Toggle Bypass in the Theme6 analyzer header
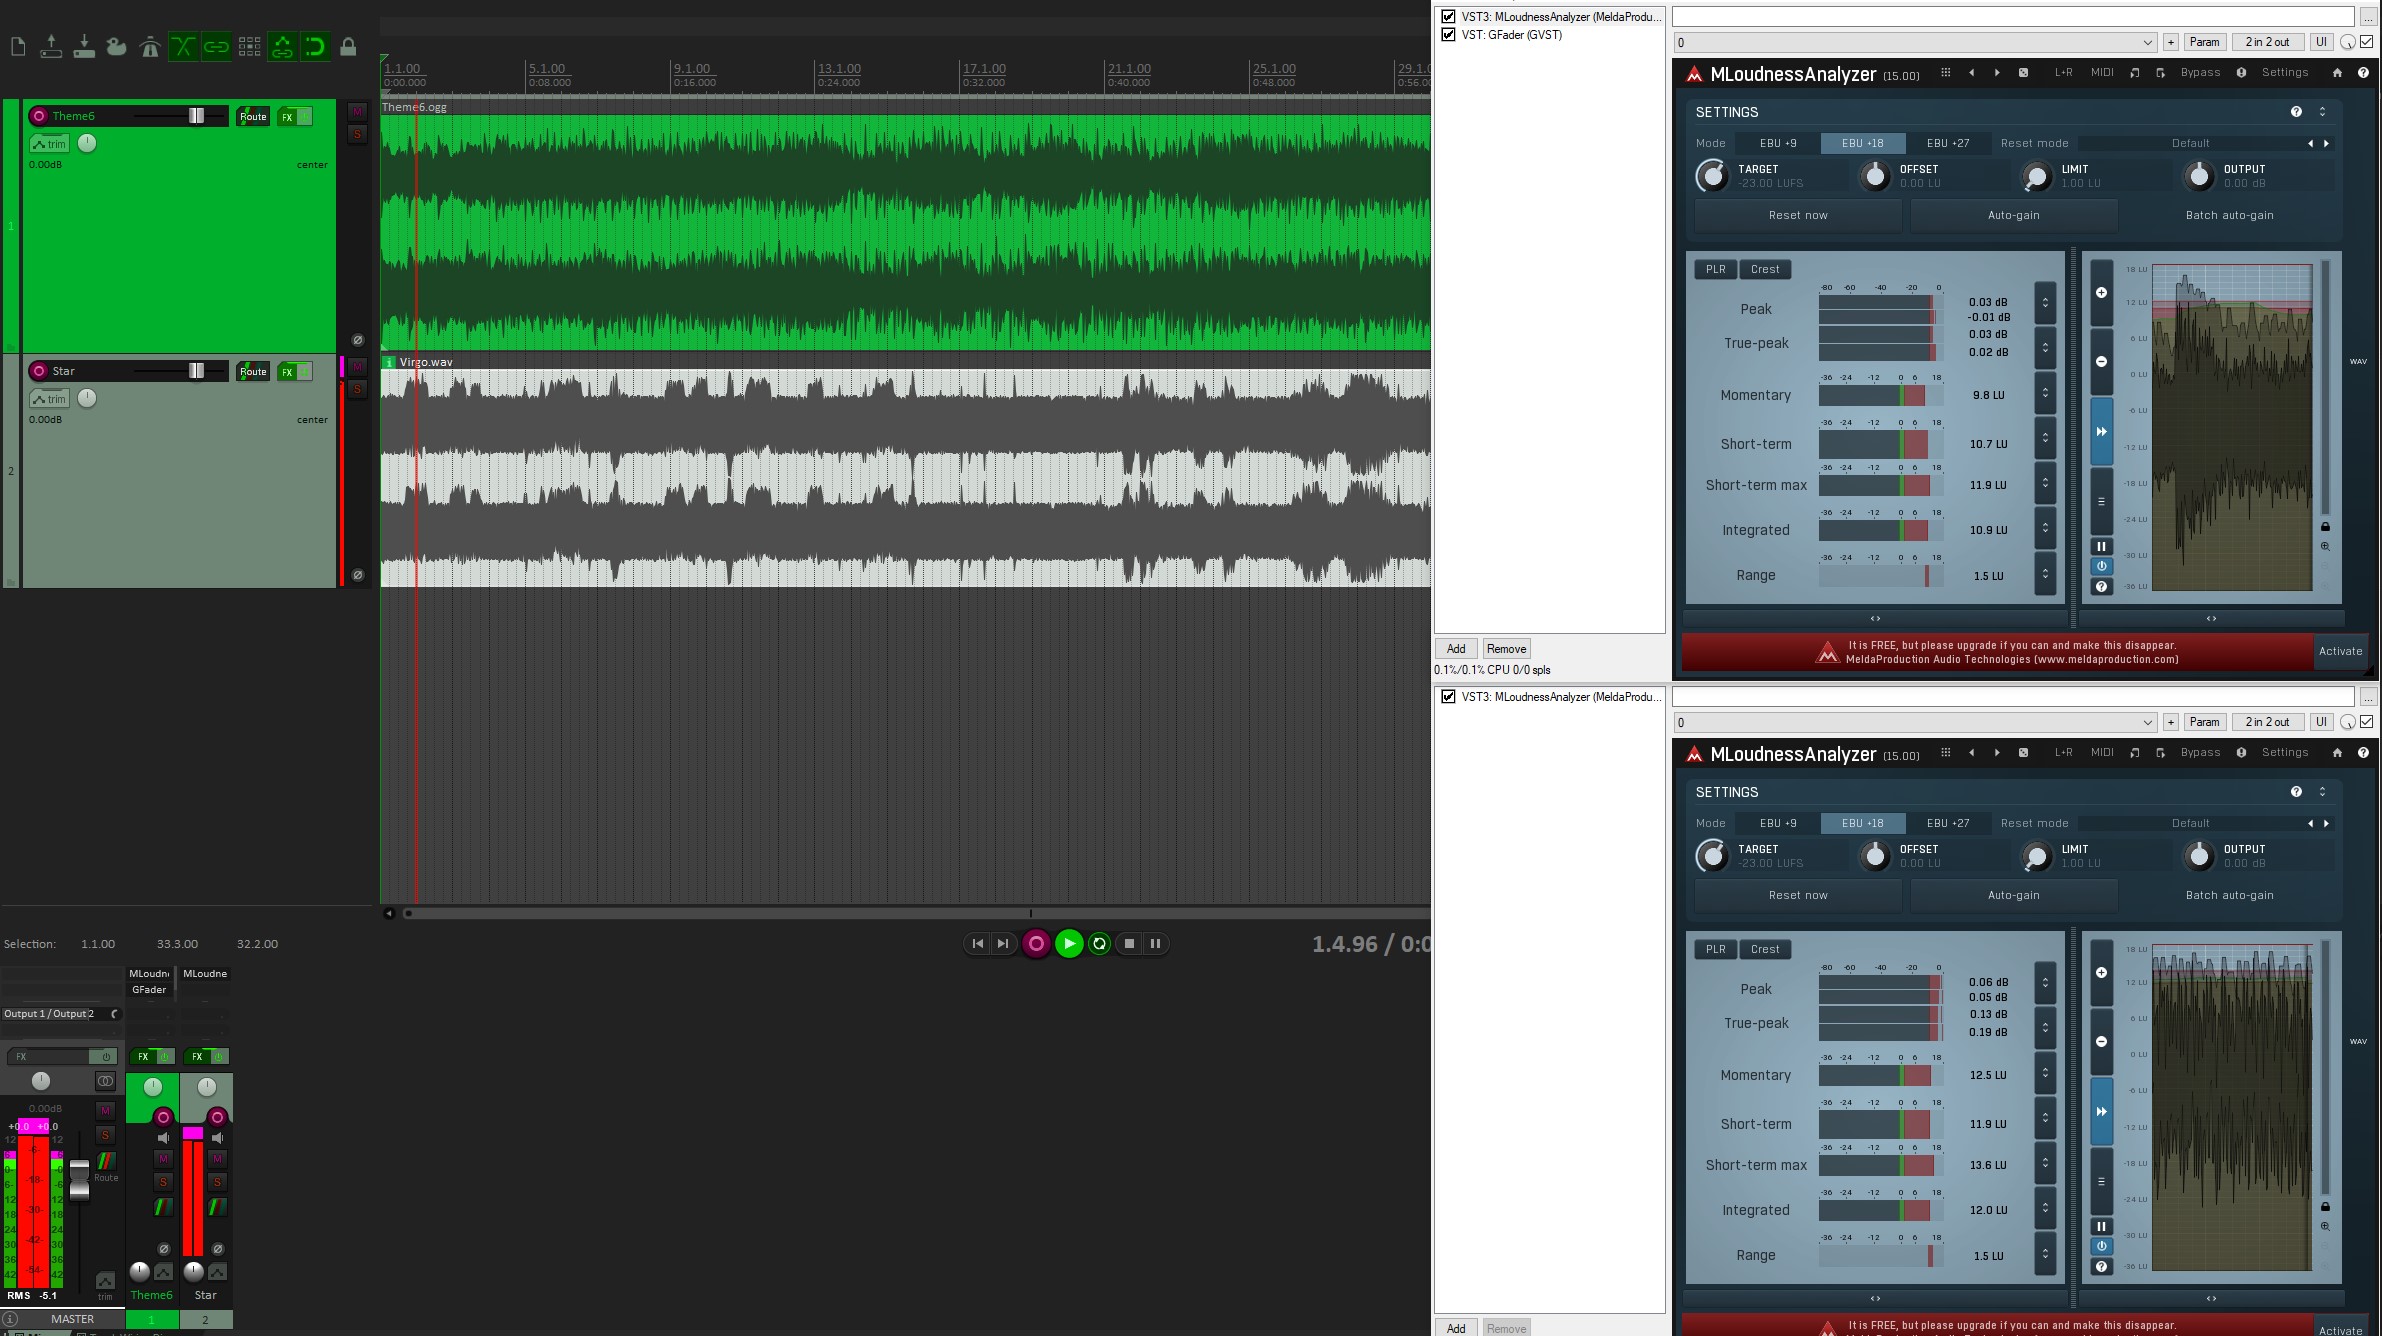The width and height of the screenshot is (2382, 1336). pyautogui.click(x=2200, y=73)
